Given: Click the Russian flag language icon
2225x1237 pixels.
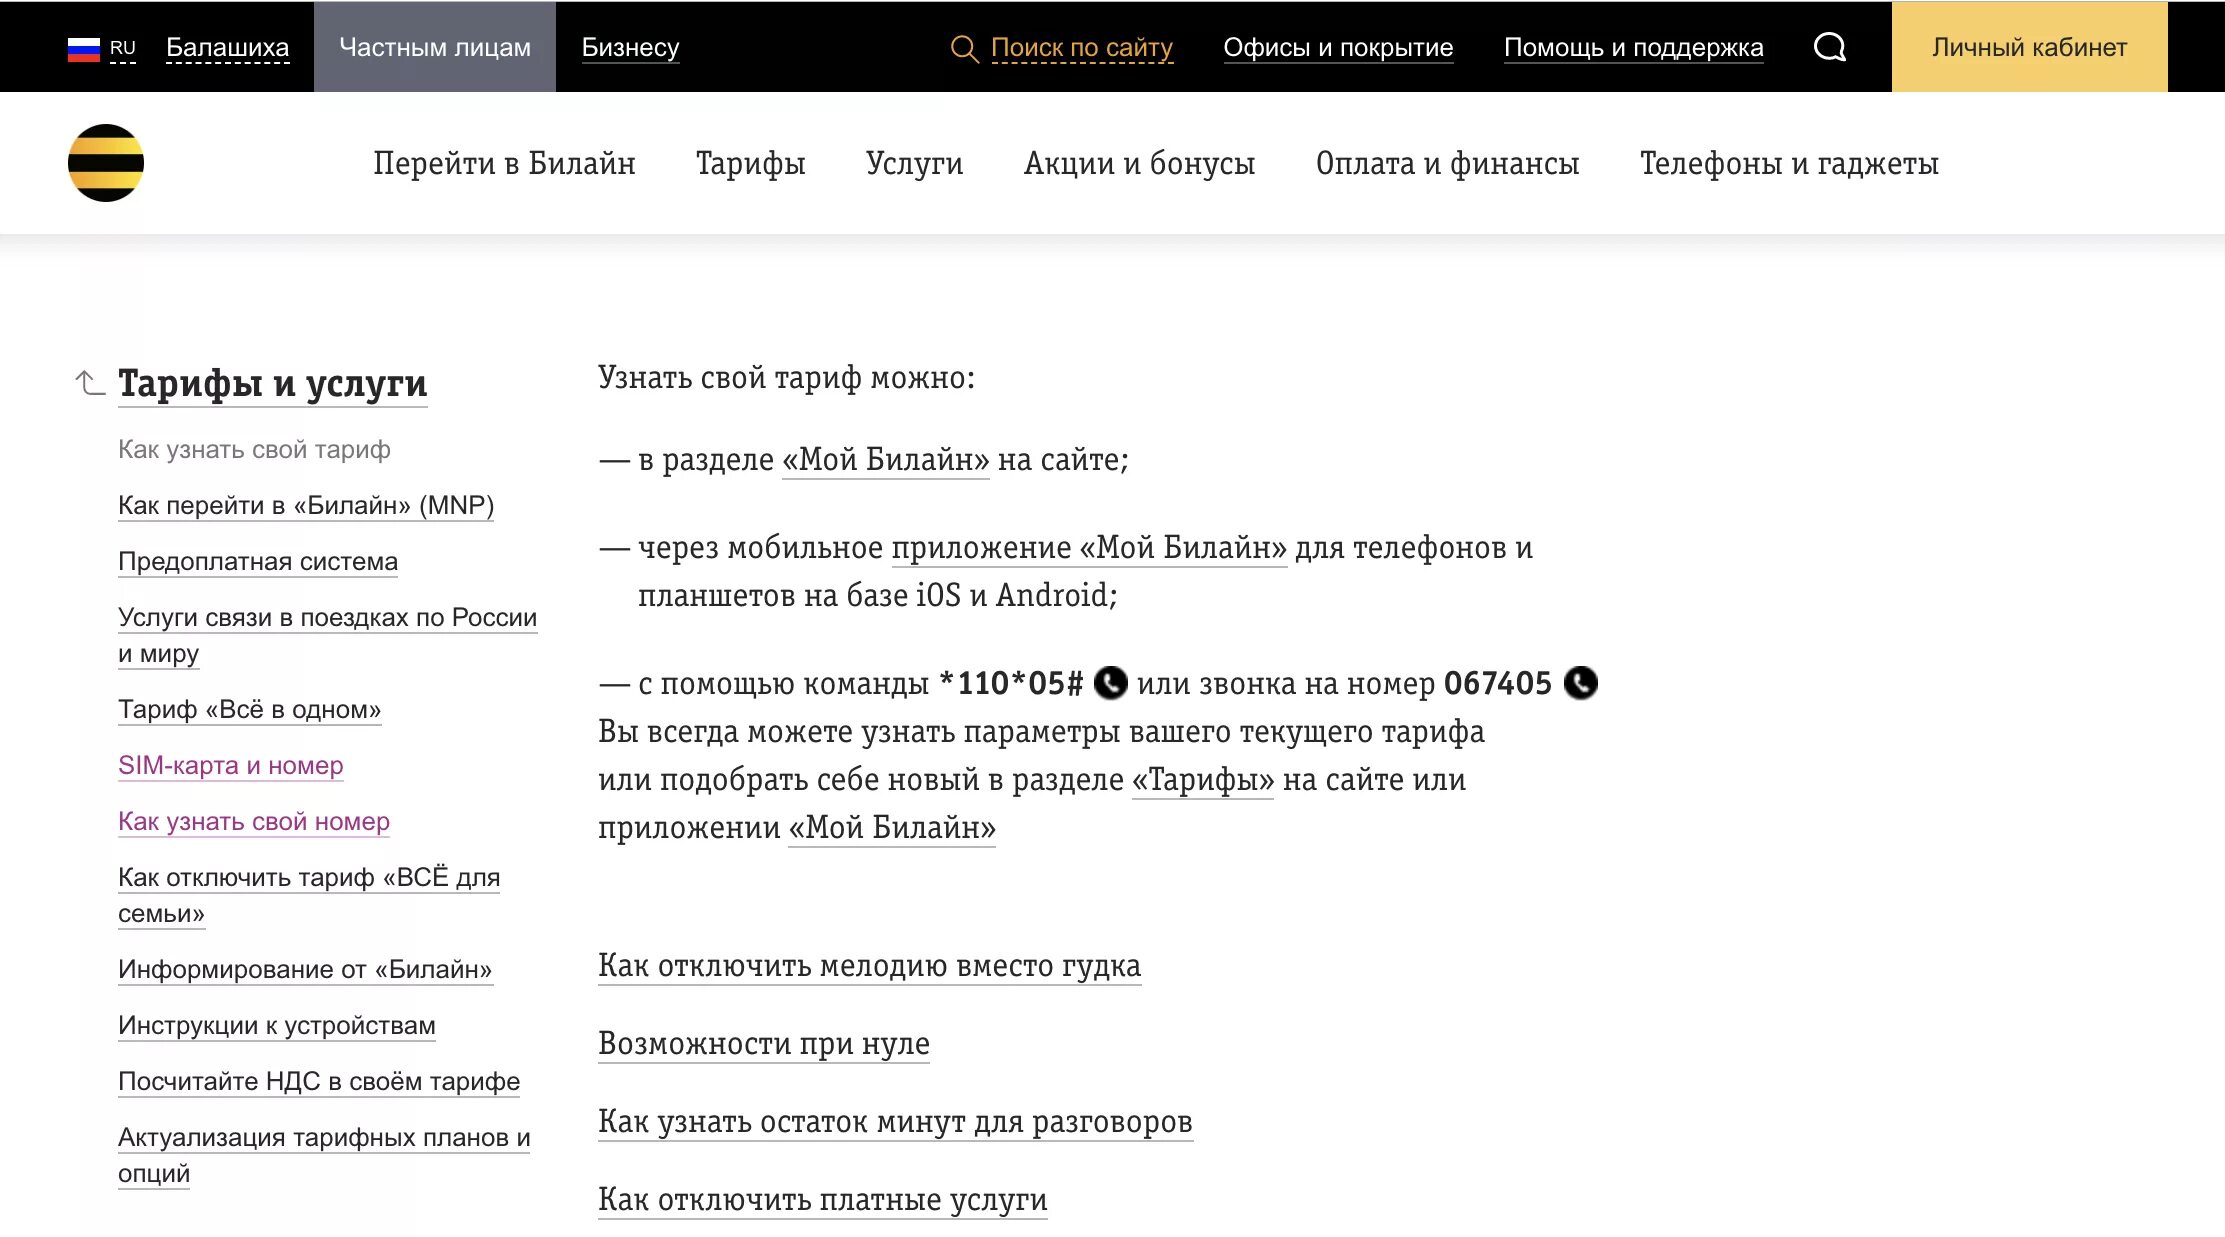Looking at the screenshot, I should pos(84,48).
